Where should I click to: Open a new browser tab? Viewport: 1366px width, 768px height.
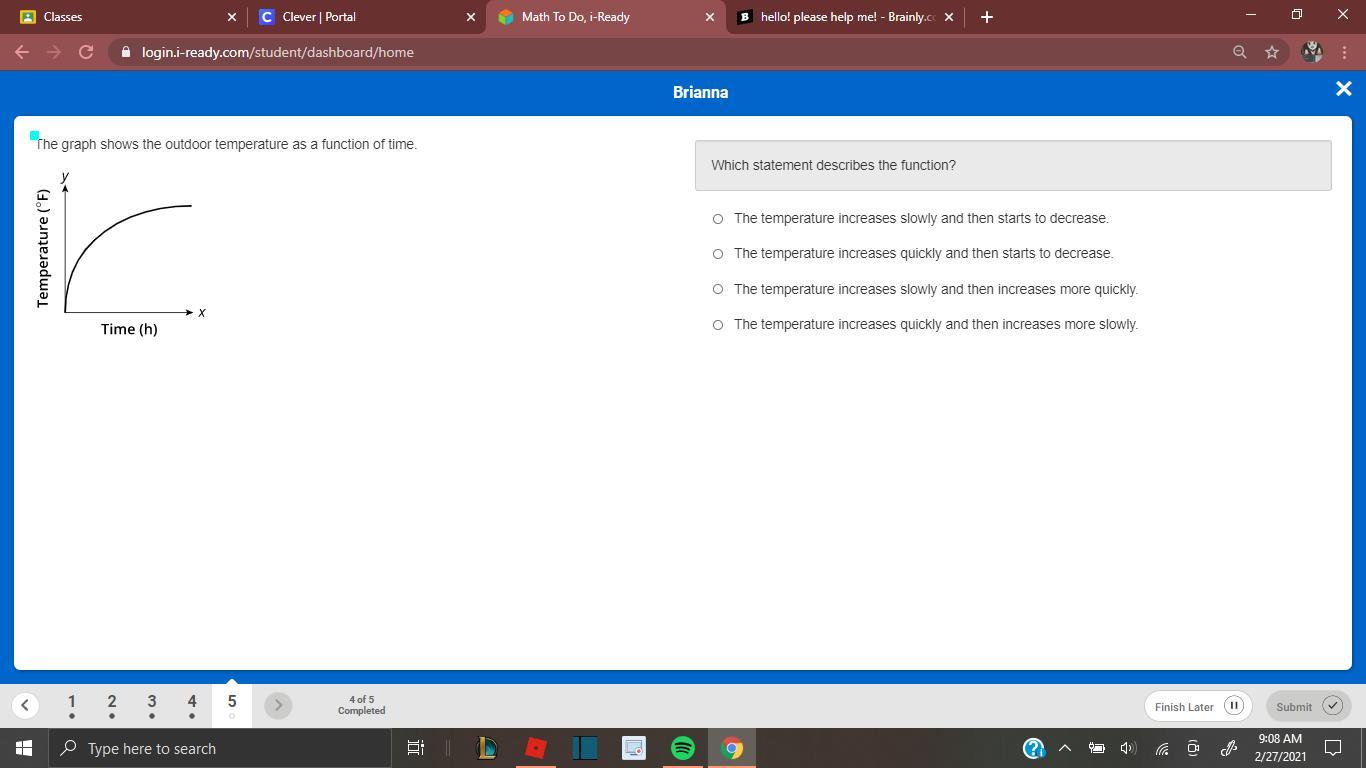coord(987,17)
